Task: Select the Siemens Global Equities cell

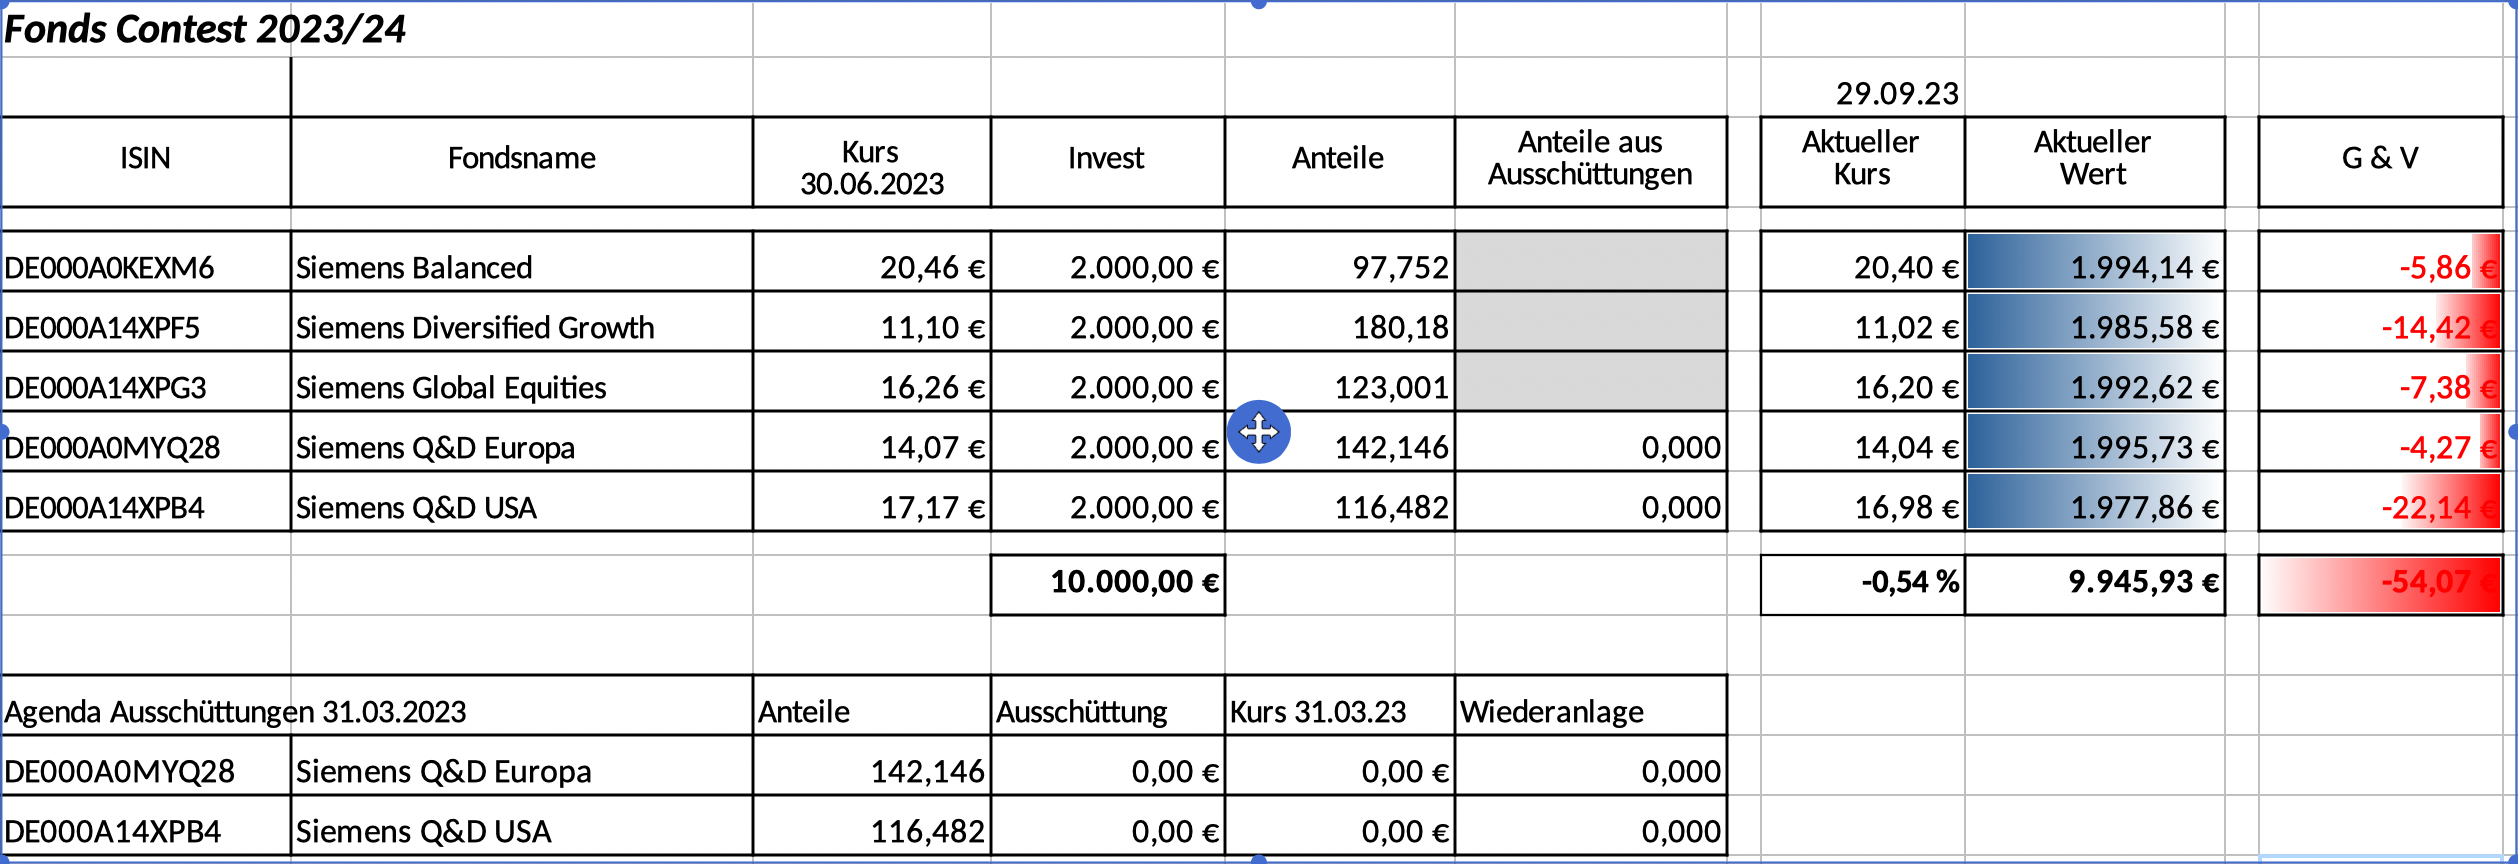Action: [x=451, y=388]
